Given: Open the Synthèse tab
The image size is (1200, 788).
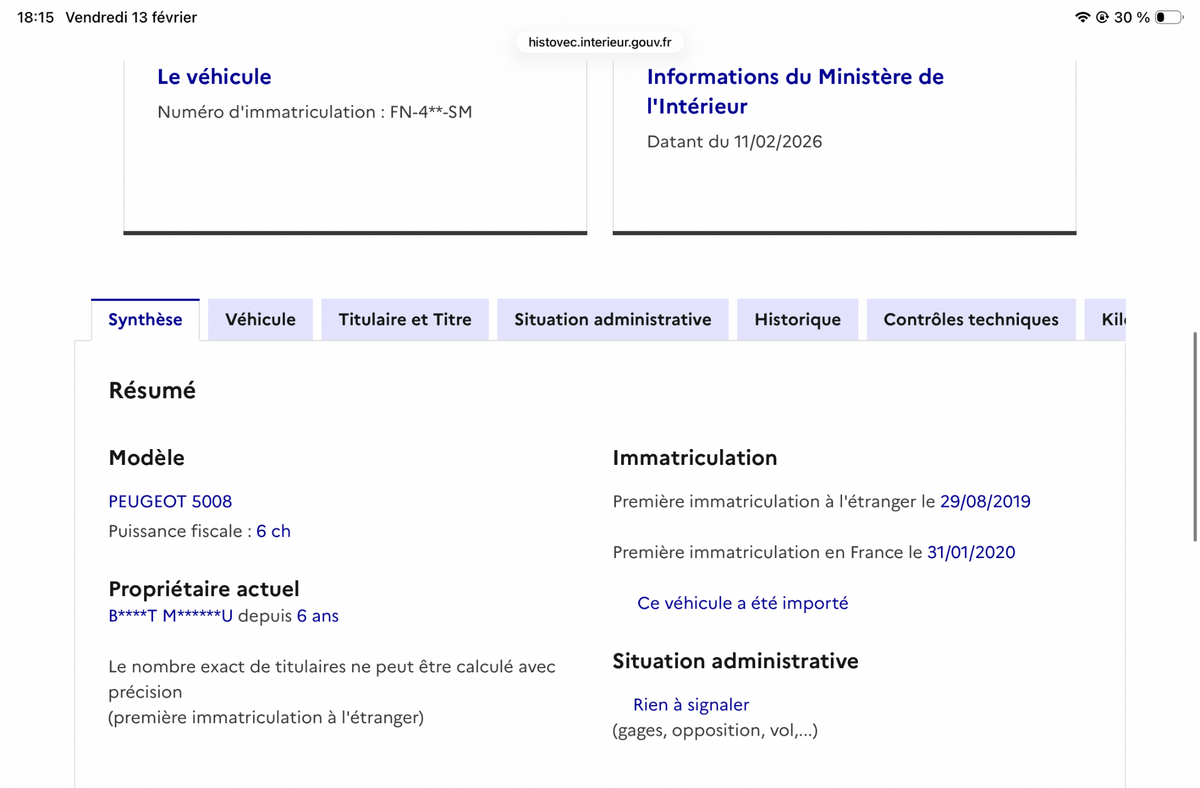Looking at the screenshot, I should click(x=145, y=320).
